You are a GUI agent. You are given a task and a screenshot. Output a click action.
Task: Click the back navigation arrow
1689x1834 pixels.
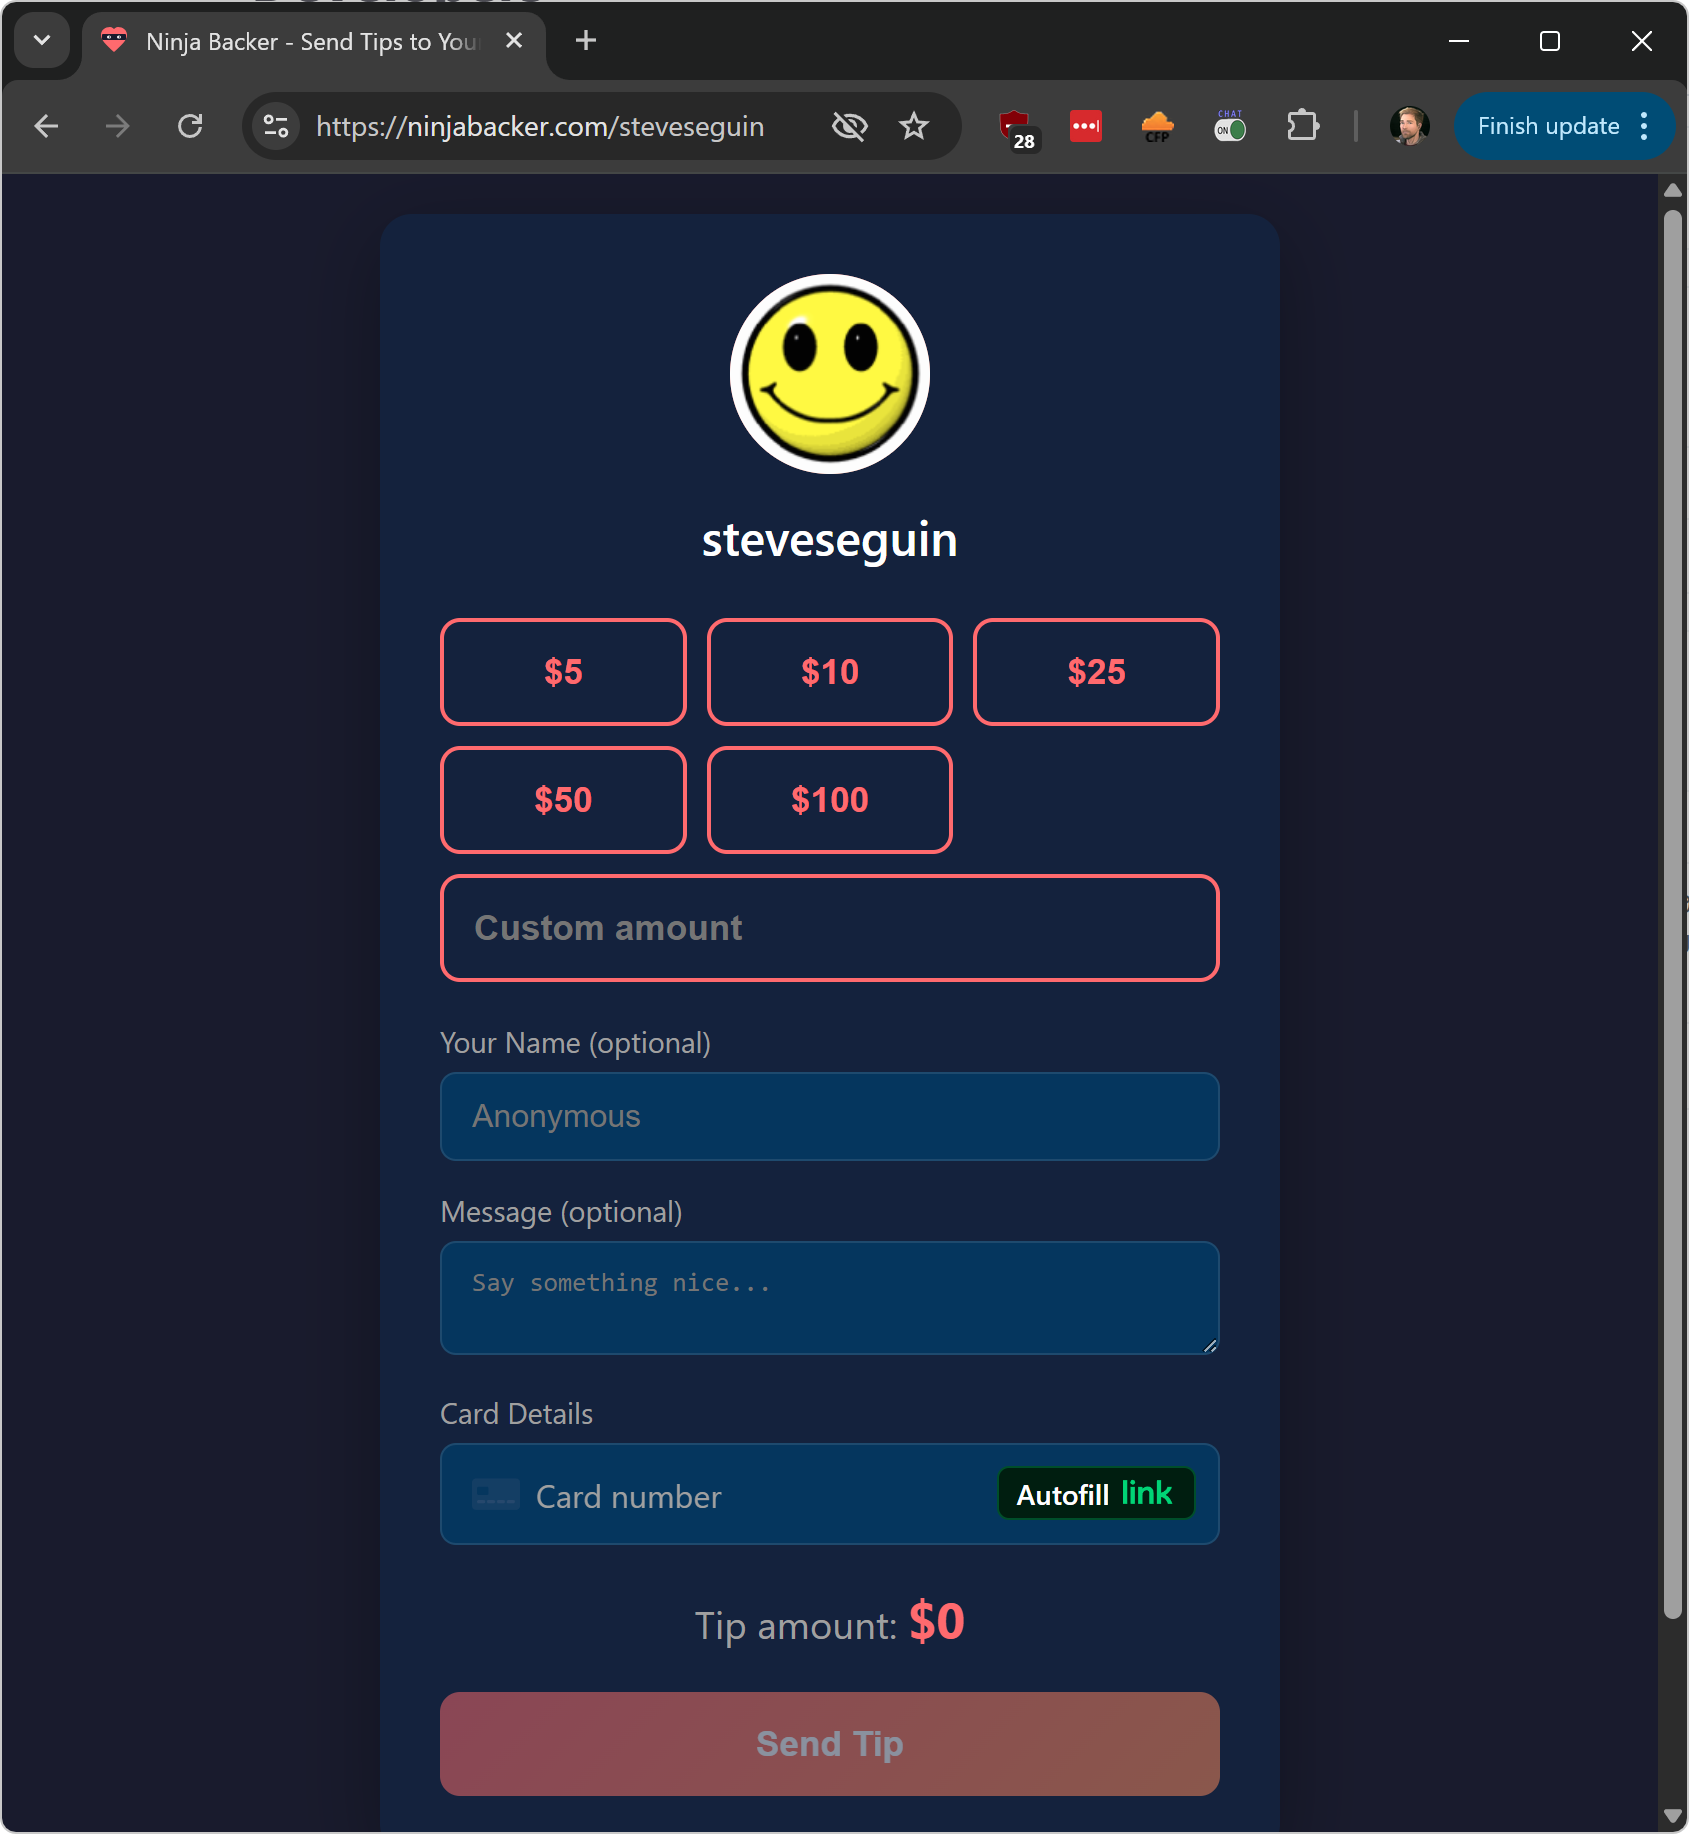coord(46,126)
